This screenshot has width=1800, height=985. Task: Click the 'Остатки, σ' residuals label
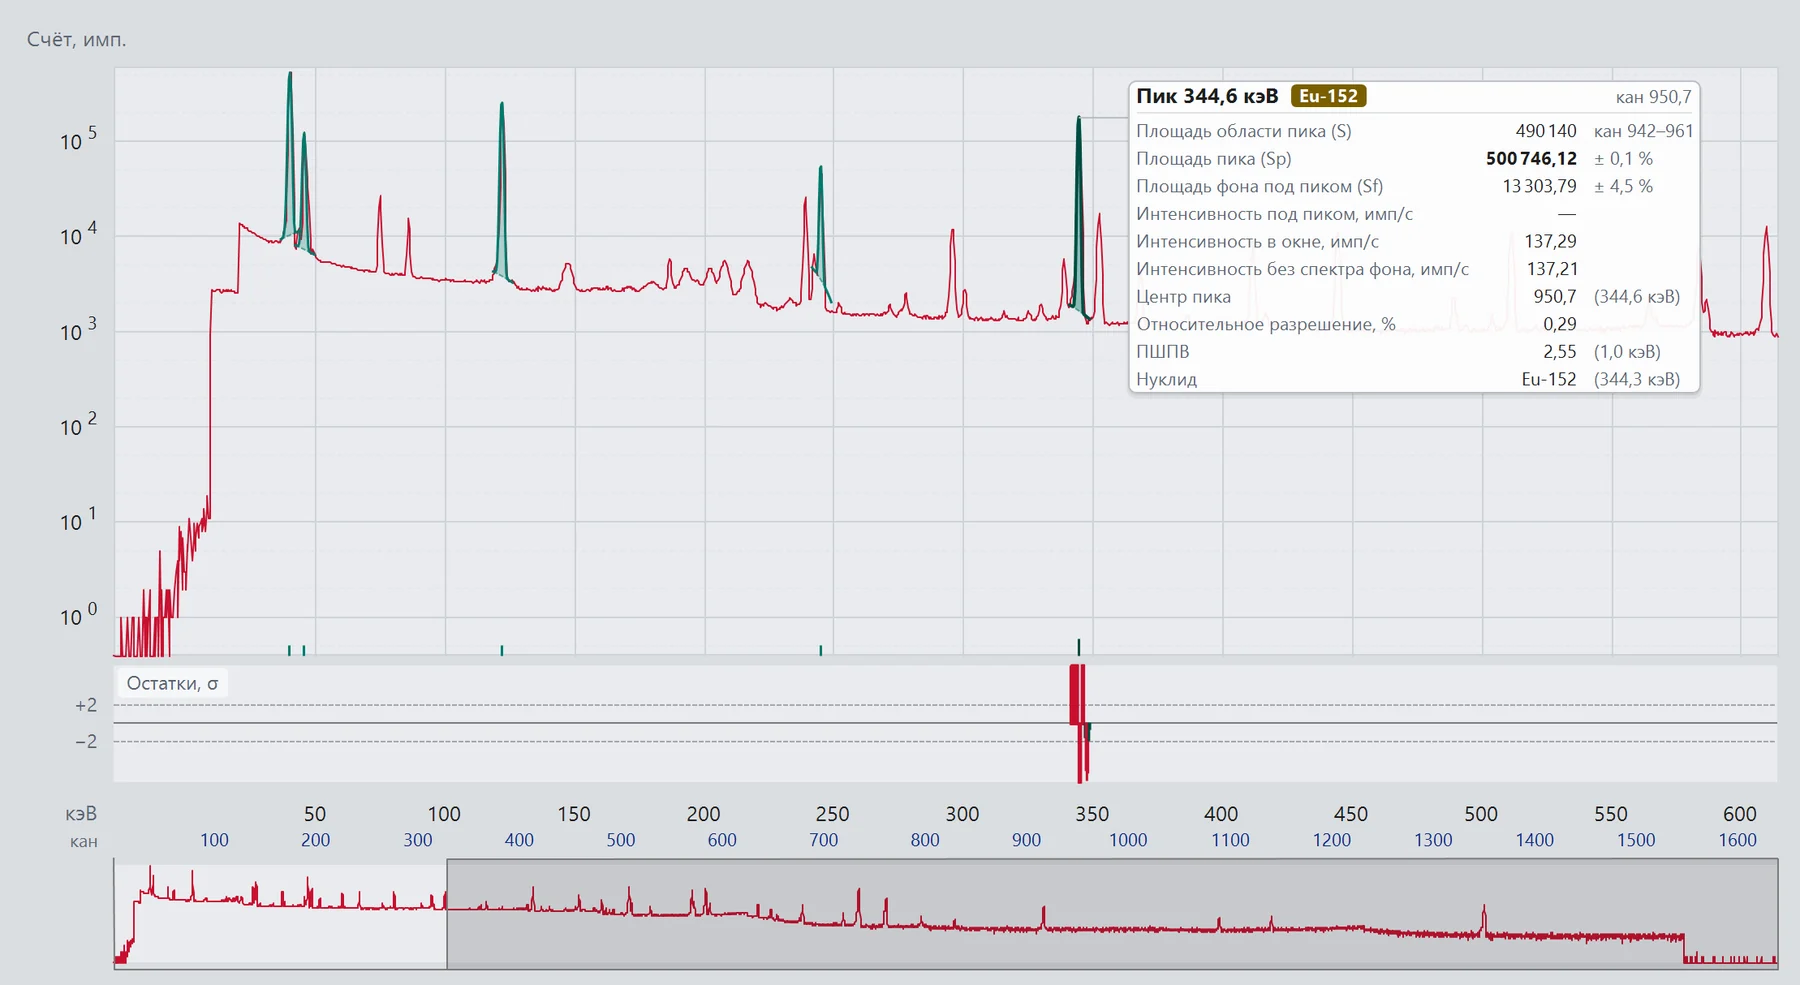click(x=172, y=683)
